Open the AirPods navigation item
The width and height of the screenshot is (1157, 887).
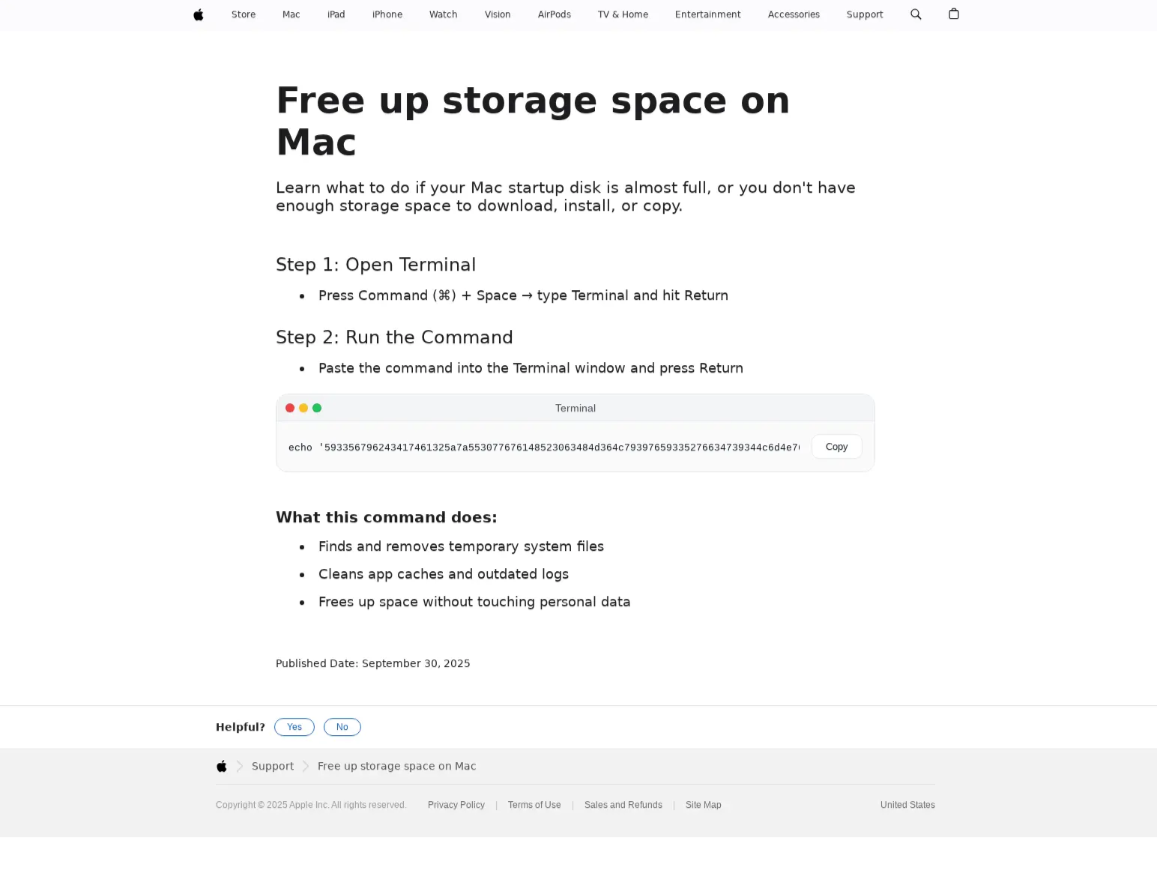pos(554,15)
